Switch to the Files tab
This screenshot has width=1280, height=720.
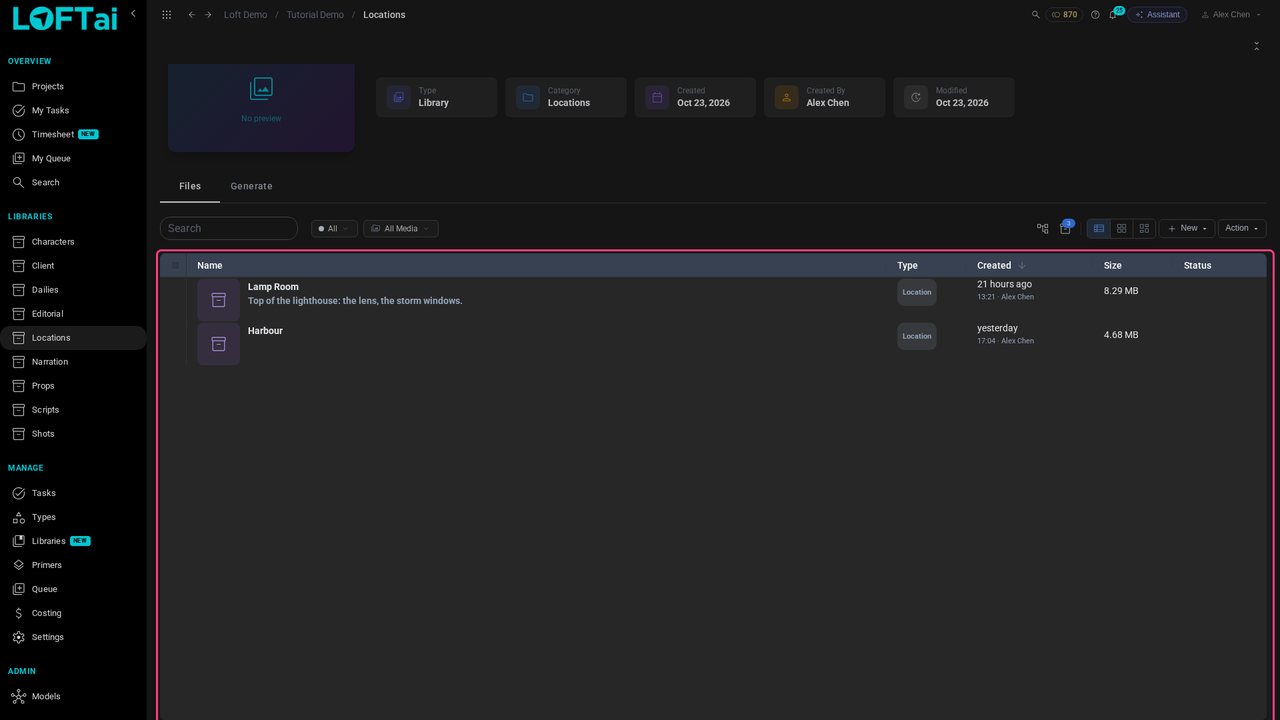pyautogui.click(x=190, y=186)
